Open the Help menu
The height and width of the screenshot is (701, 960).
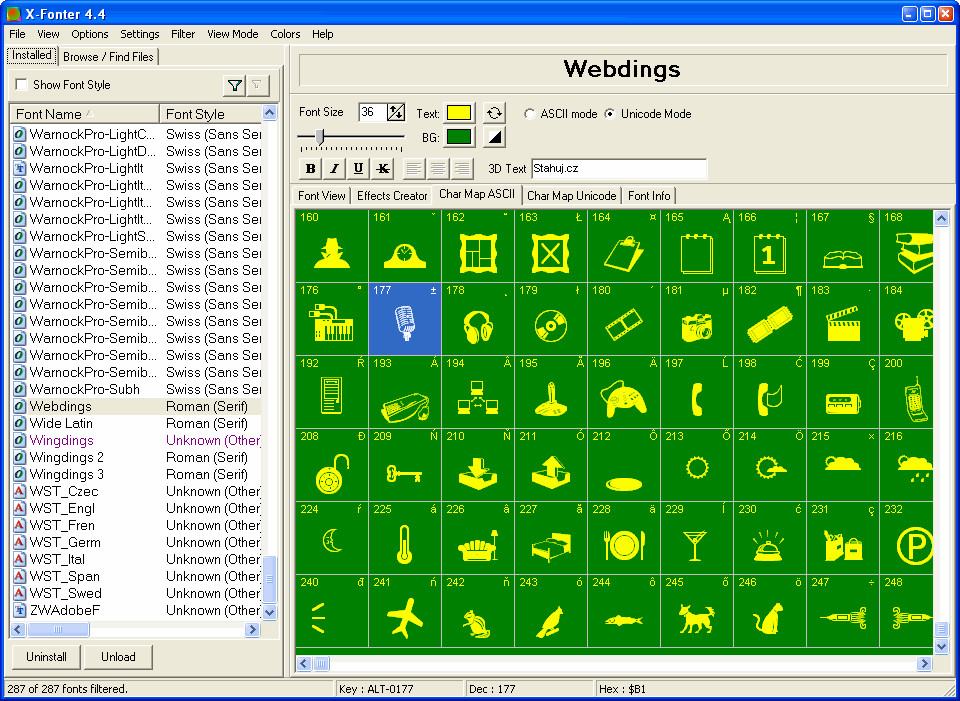tap(323, 34)
